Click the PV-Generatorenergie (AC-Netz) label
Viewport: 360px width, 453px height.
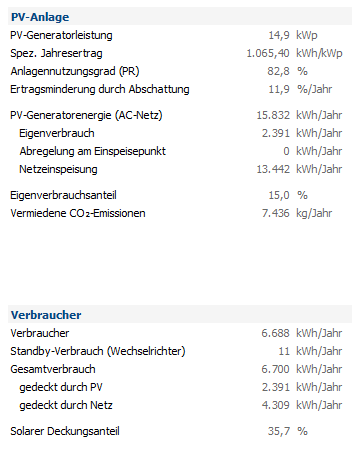[86, 115]
